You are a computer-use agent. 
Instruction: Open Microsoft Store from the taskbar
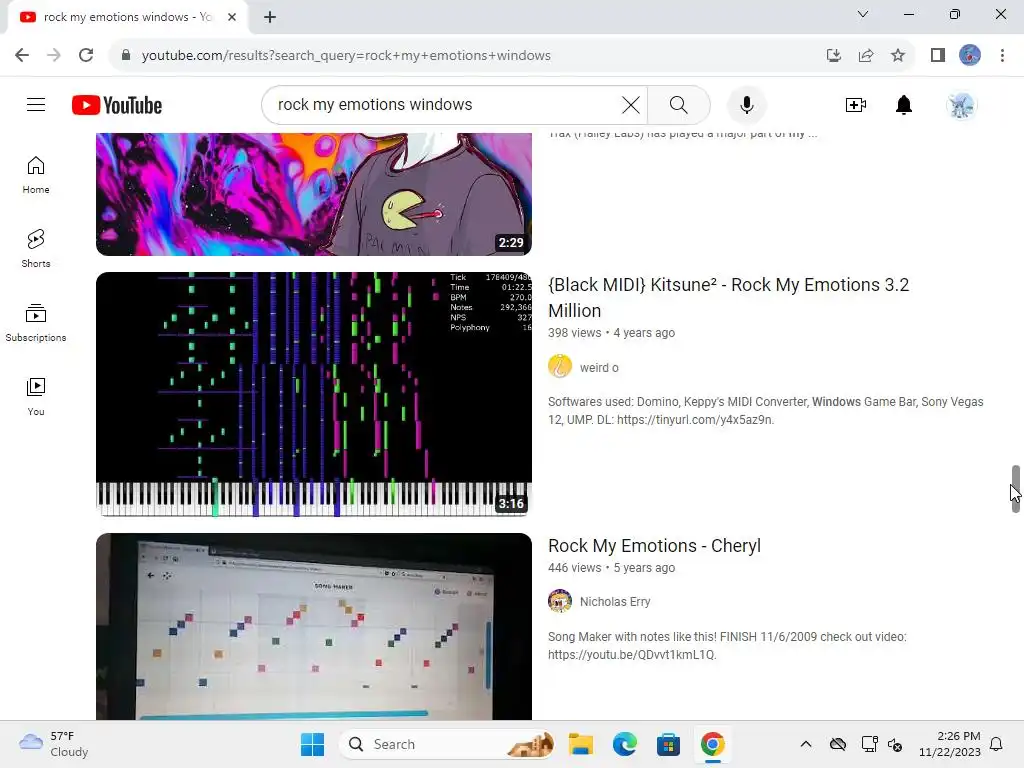[x=668, y=744]
